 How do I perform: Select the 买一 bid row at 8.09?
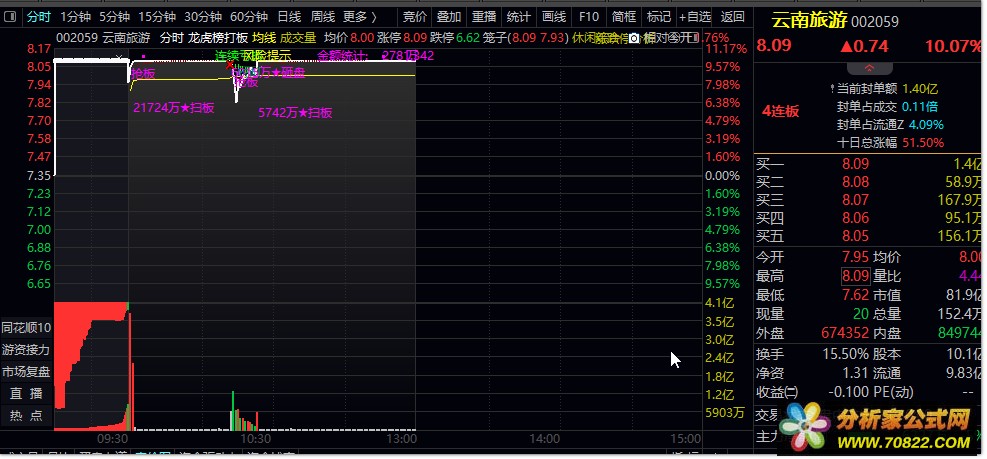(x=870, y=165)
